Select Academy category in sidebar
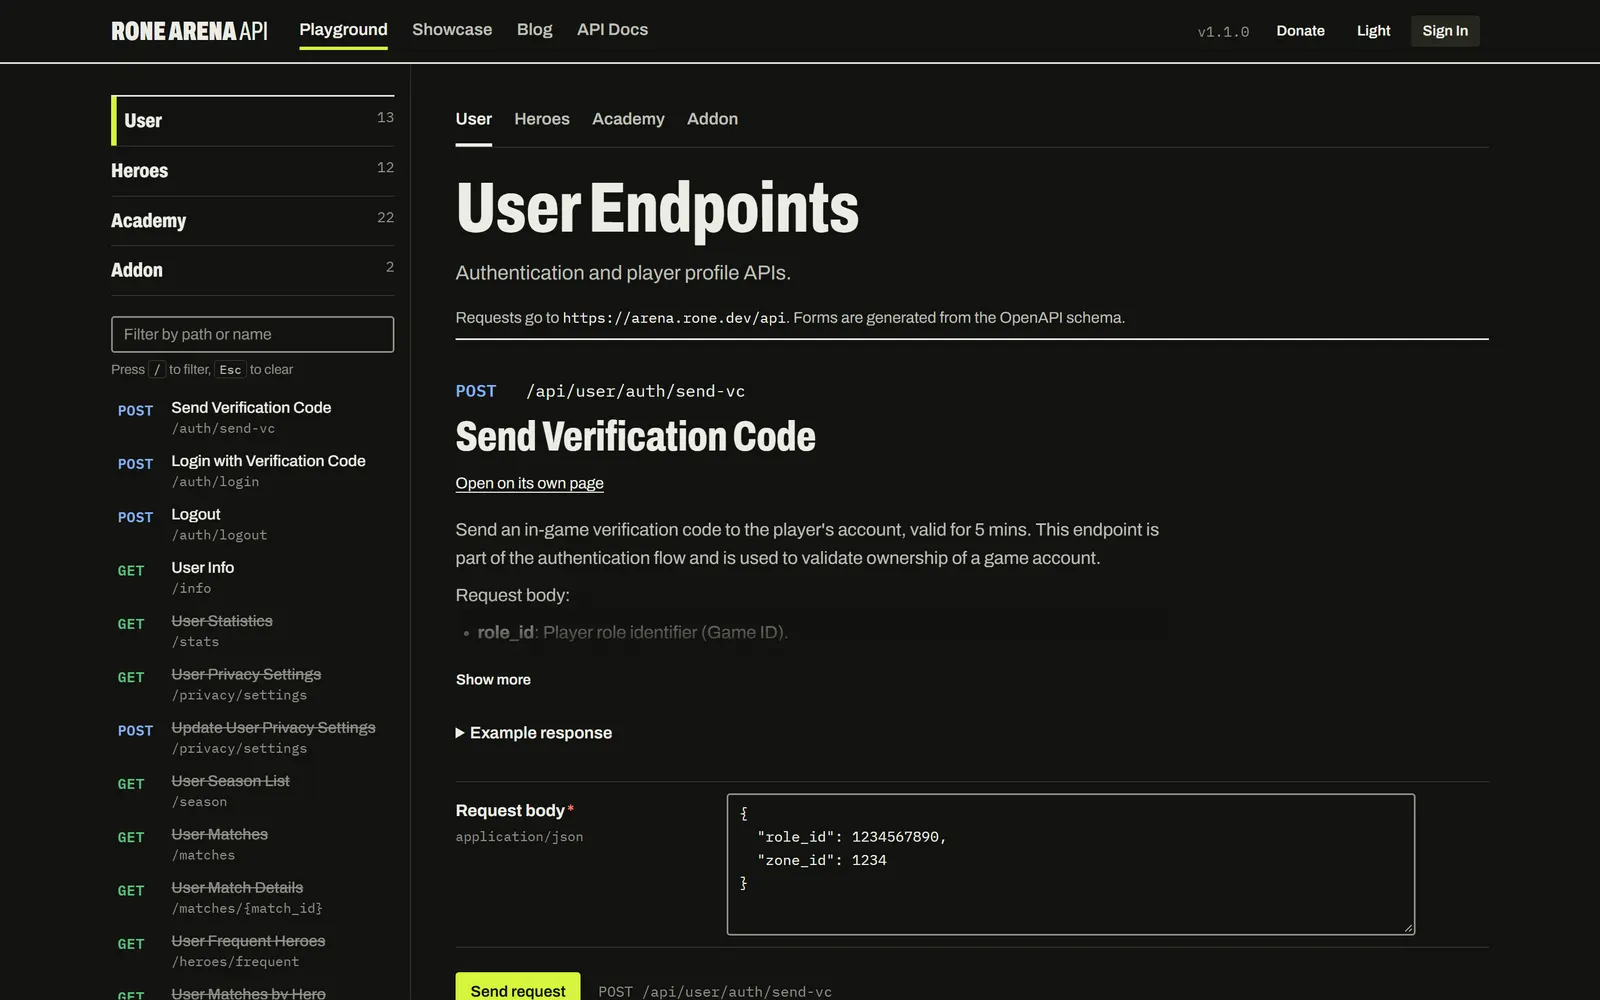This screenshot has height=1000, width=1600. coord(253,221)
